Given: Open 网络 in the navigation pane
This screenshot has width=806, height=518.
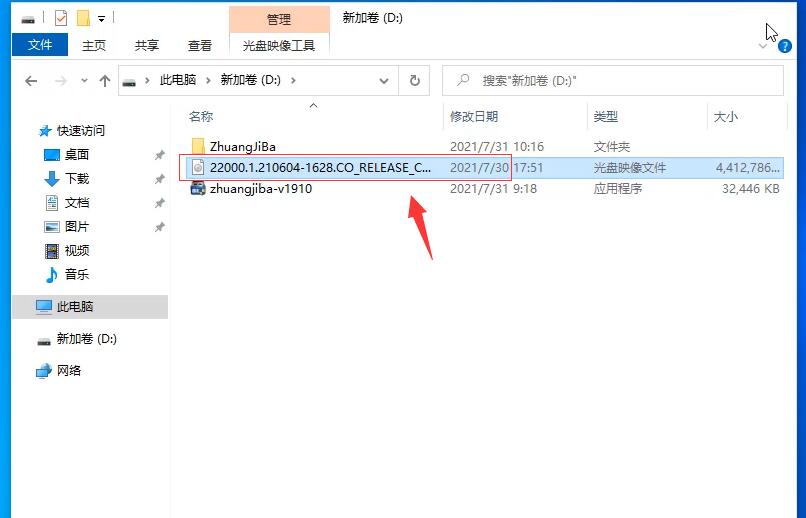Looking at the screenshot, I should click(69, 371).
